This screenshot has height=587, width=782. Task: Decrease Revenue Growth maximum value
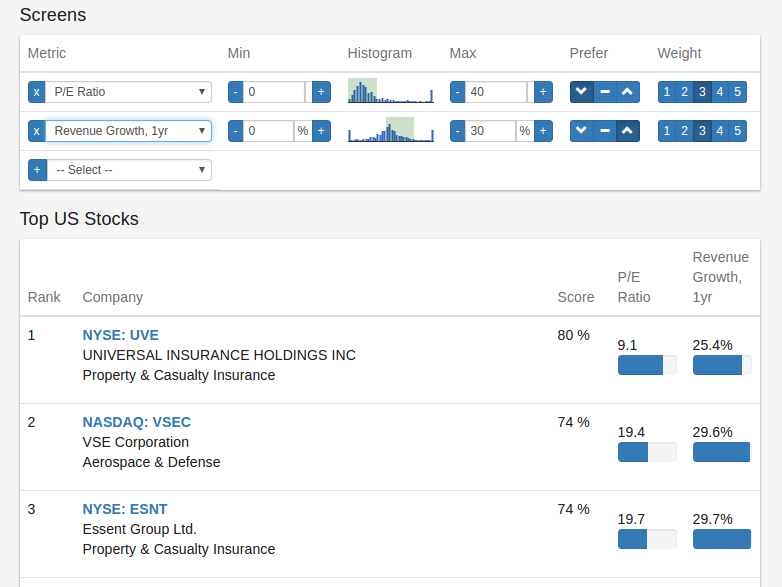(457, 131)
